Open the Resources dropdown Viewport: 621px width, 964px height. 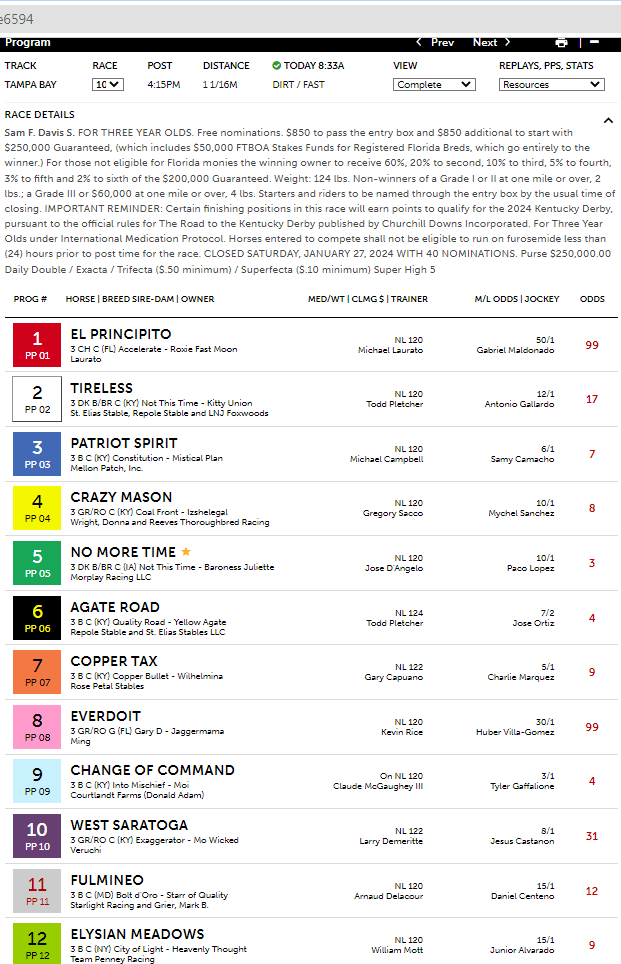pyautogui.click(x=551, y=85)
